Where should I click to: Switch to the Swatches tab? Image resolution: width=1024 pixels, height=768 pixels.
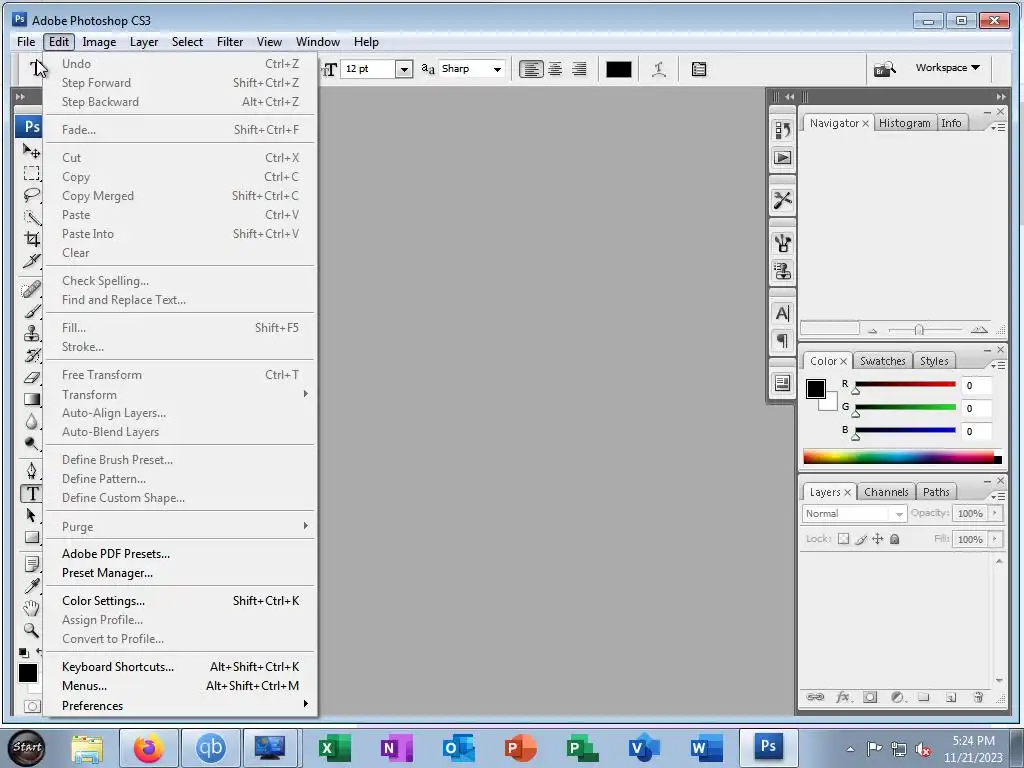[882, 361]
